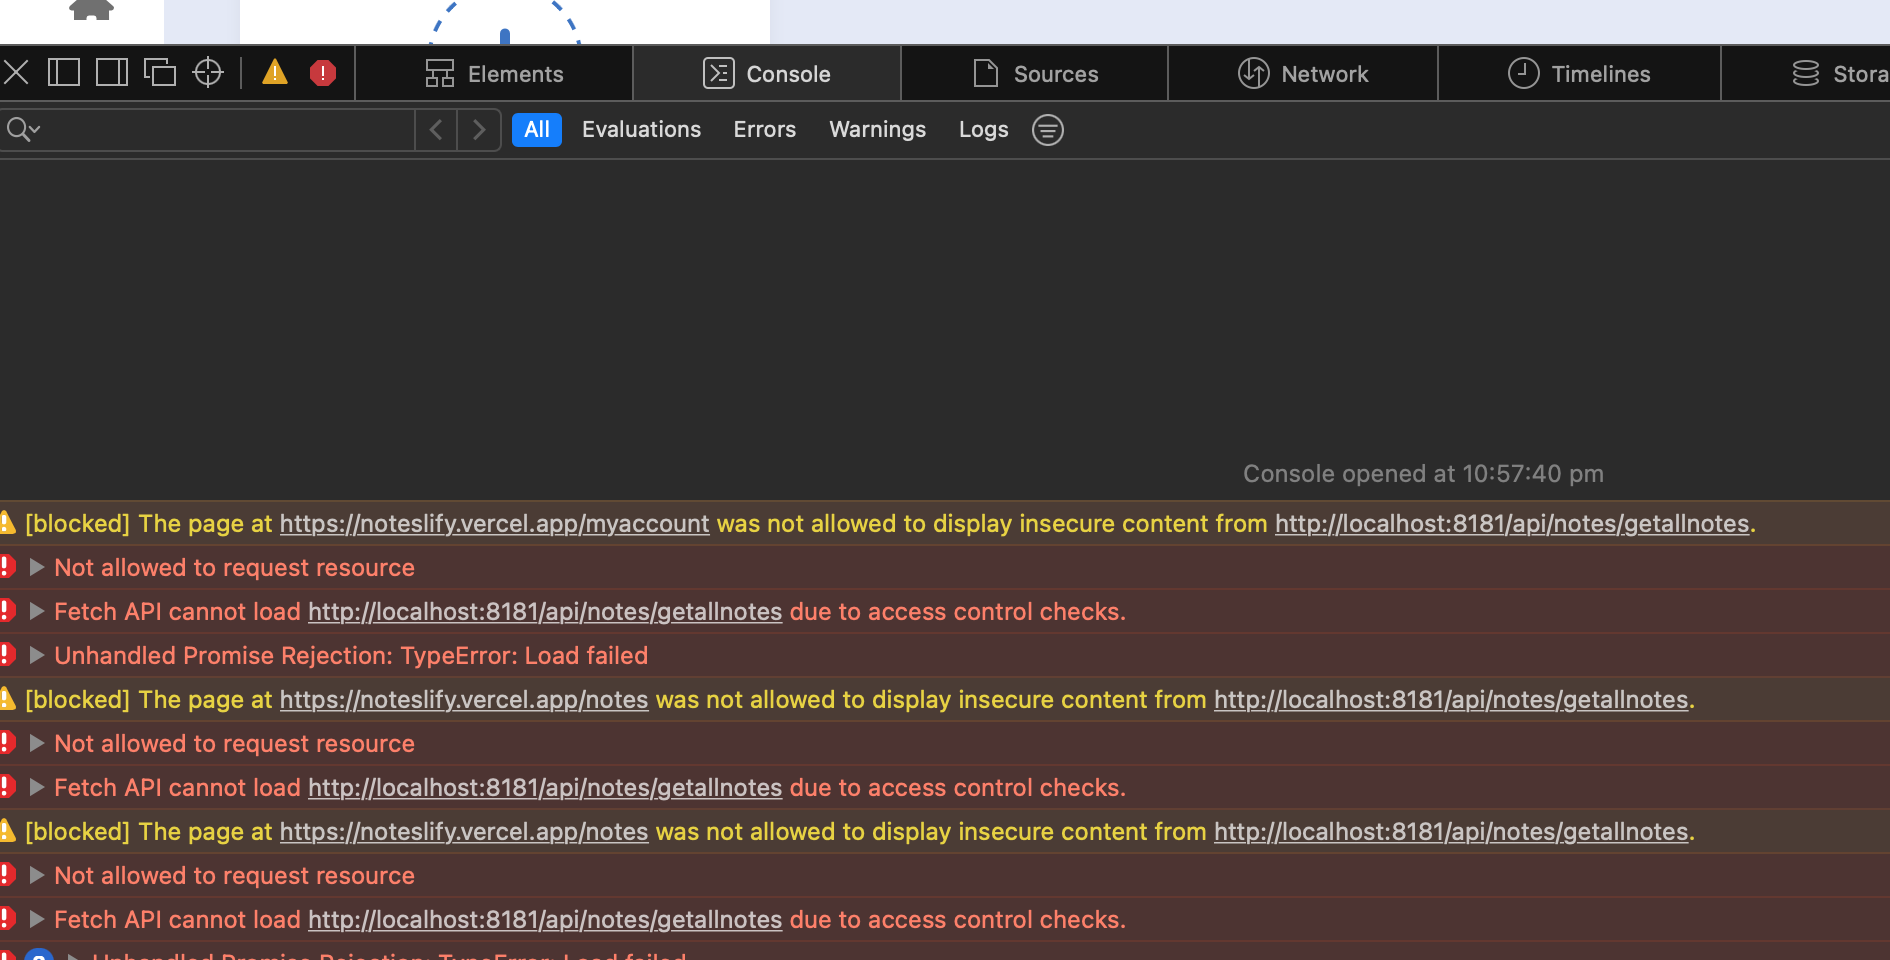Start element selection with crosshair icon
This screenshot has height=960, width=1890.
pos(208,72)
